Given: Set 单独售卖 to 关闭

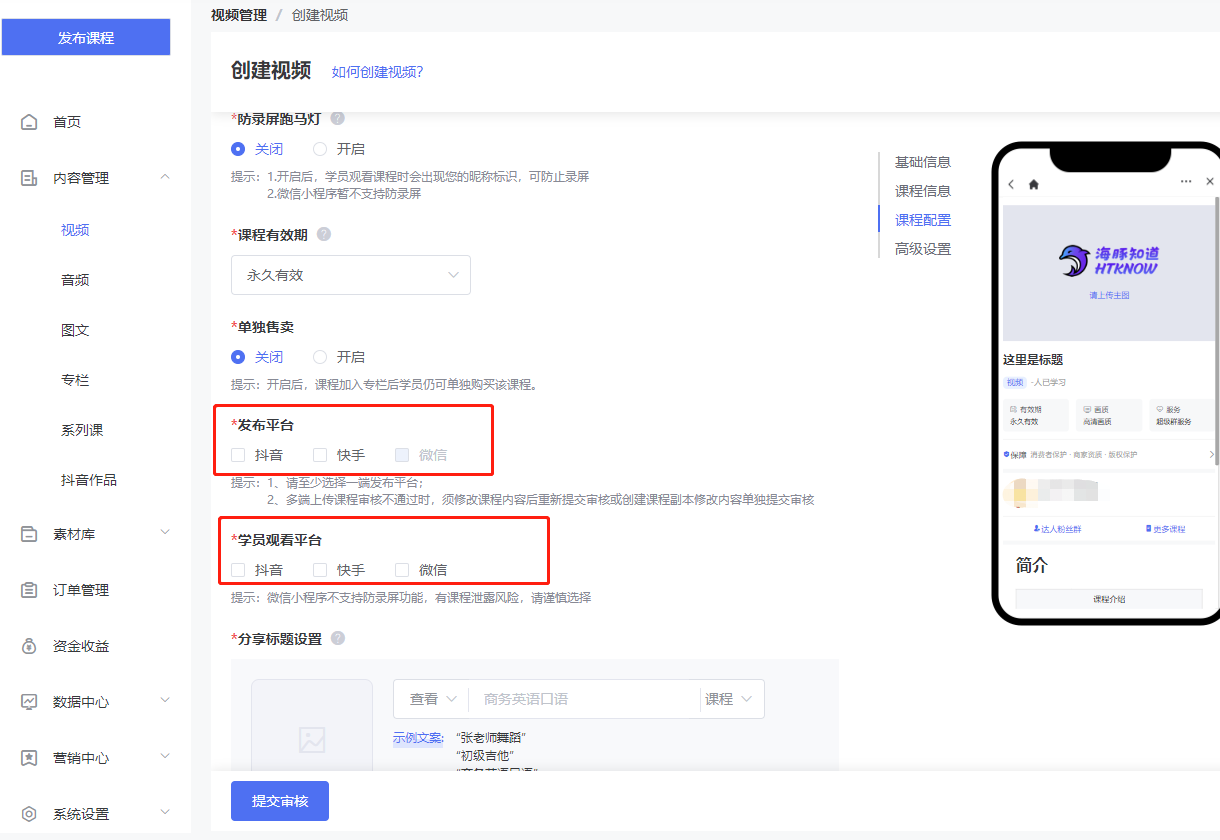Looking at the screenshot, I should [x=238, y=357].
